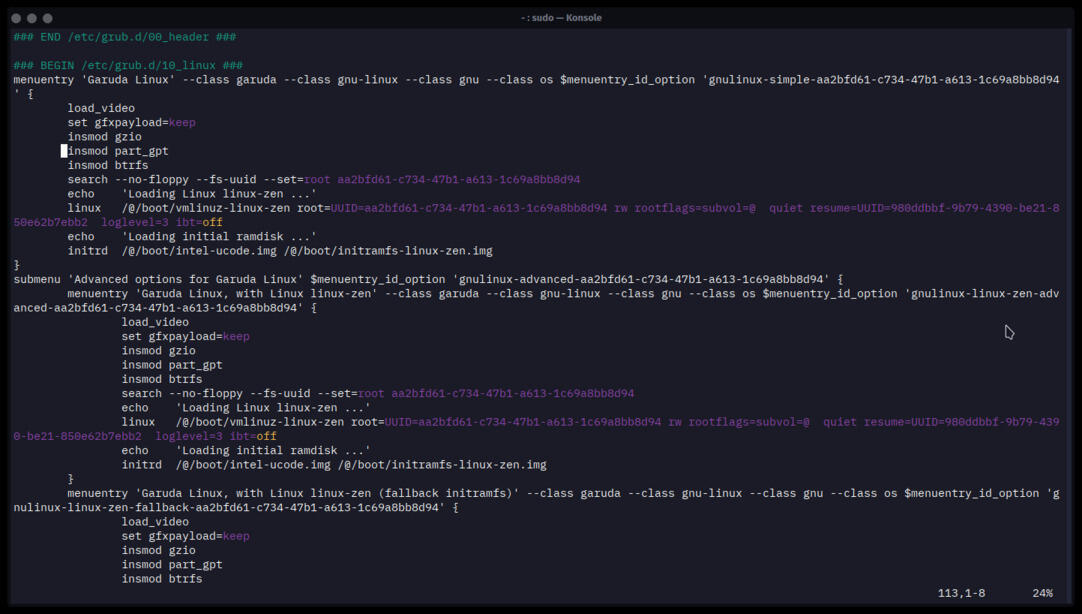Image resolution: width=1082 pixels, height=614 pixels.
Task: Click '/@/boot/vmlinuz-linux-zen' in the first linux line
Action: [x=206, y=208]
